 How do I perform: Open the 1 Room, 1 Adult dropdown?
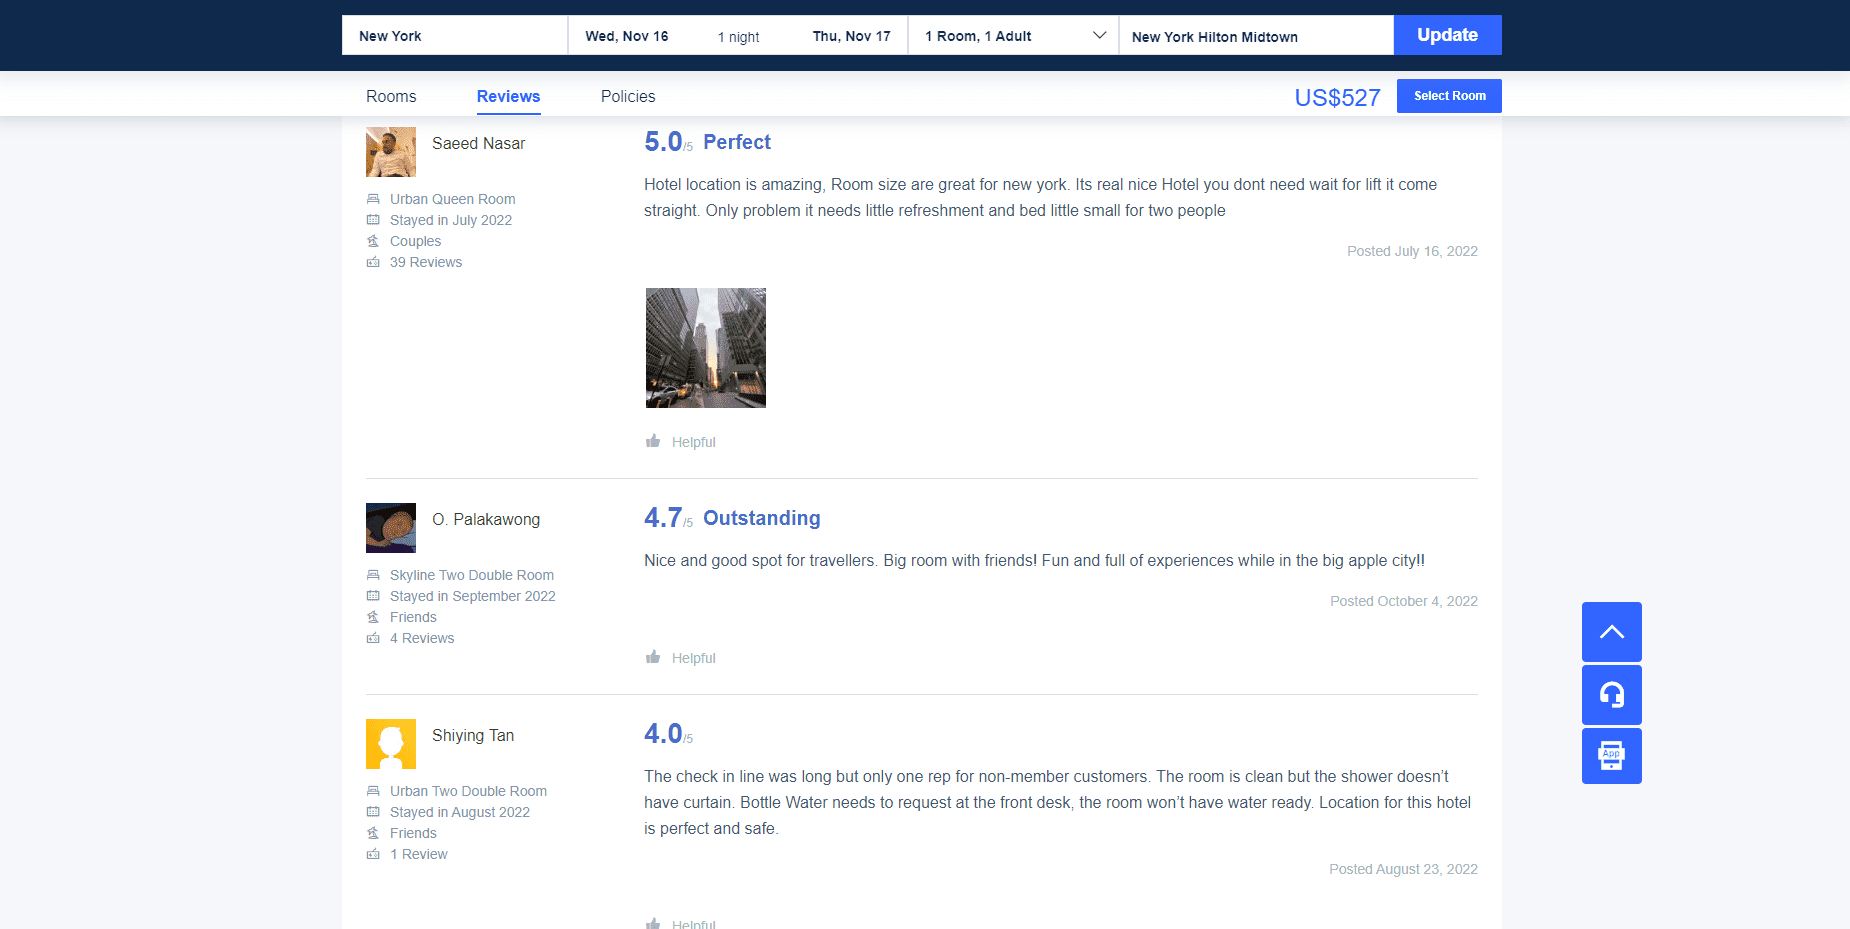coord(1012,35)
